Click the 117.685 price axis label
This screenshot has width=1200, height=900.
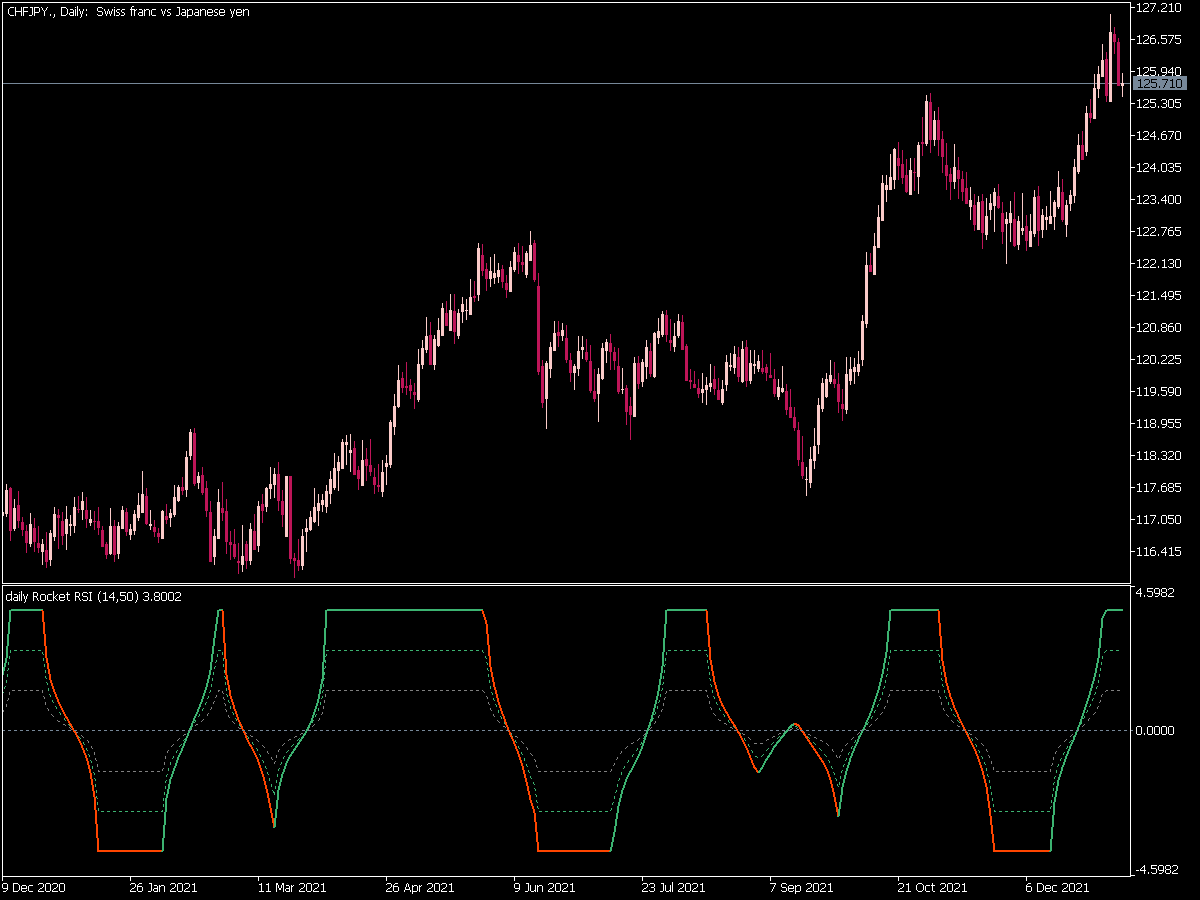pos(1160,488)
